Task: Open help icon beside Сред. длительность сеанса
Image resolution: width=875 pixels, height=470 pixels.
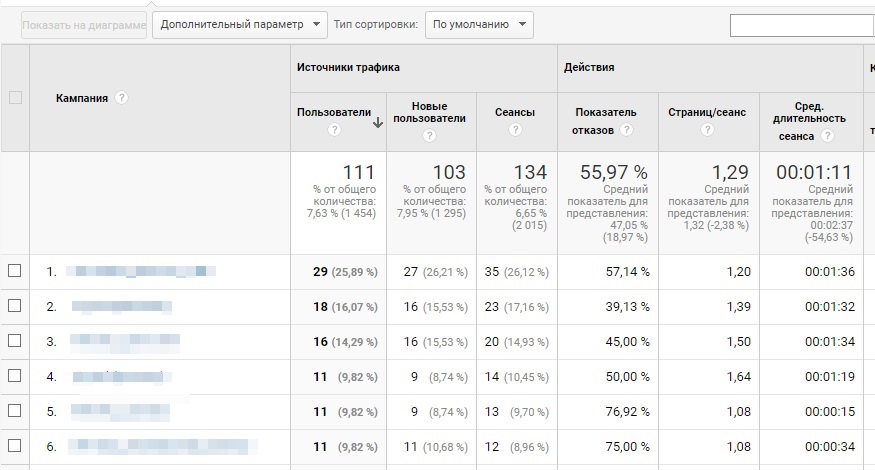Action: (828, 136)
